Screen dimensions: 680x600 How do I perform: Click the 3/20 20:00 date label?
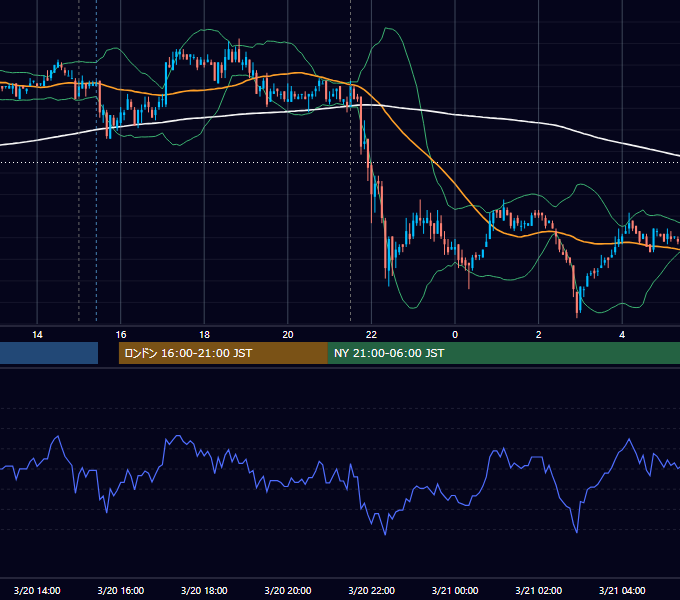point(288,590)
